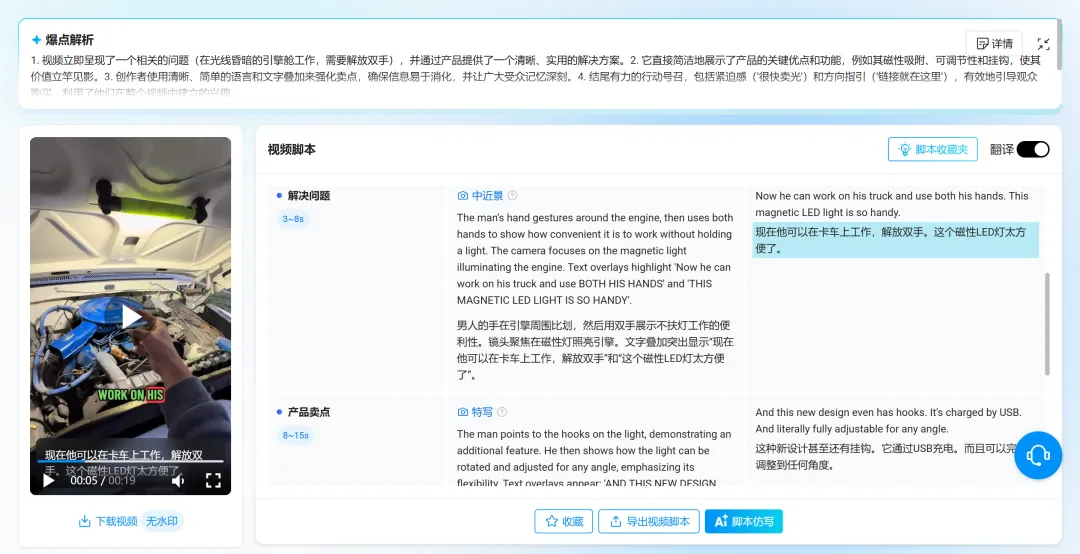Click the 收藏 star favorite button
The image size is (1080, 554).
(563, 521)
